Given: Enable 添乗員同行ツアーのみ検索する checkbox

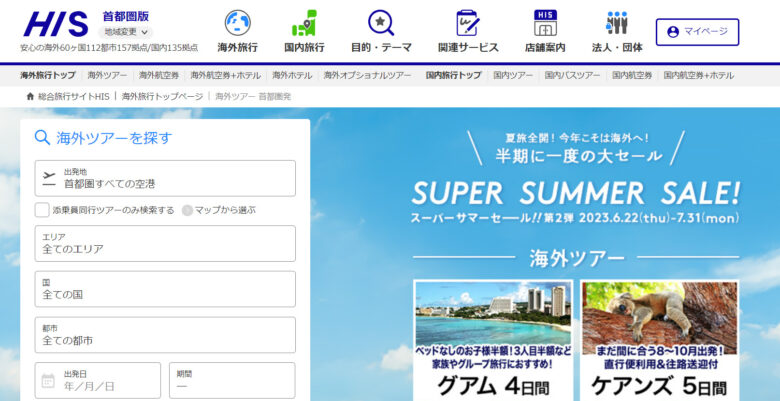Looking at the screenshot, I should [x=42, y=210].
